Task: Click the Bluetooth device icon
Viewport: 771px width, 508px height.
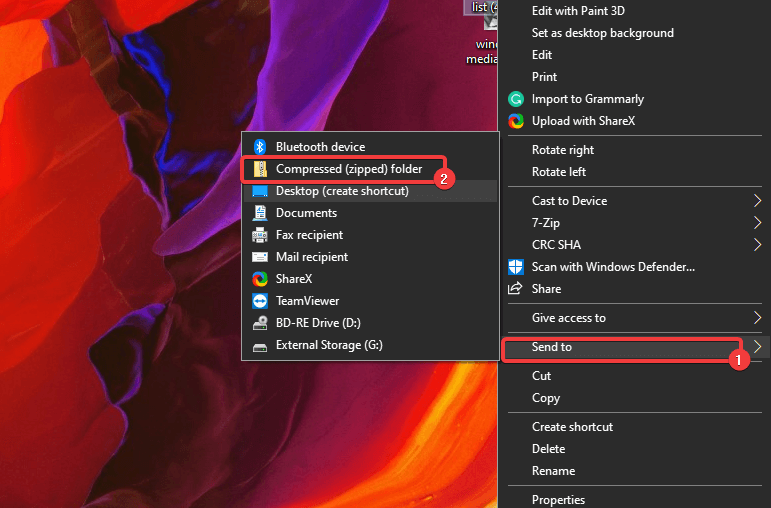Action: 260,147
